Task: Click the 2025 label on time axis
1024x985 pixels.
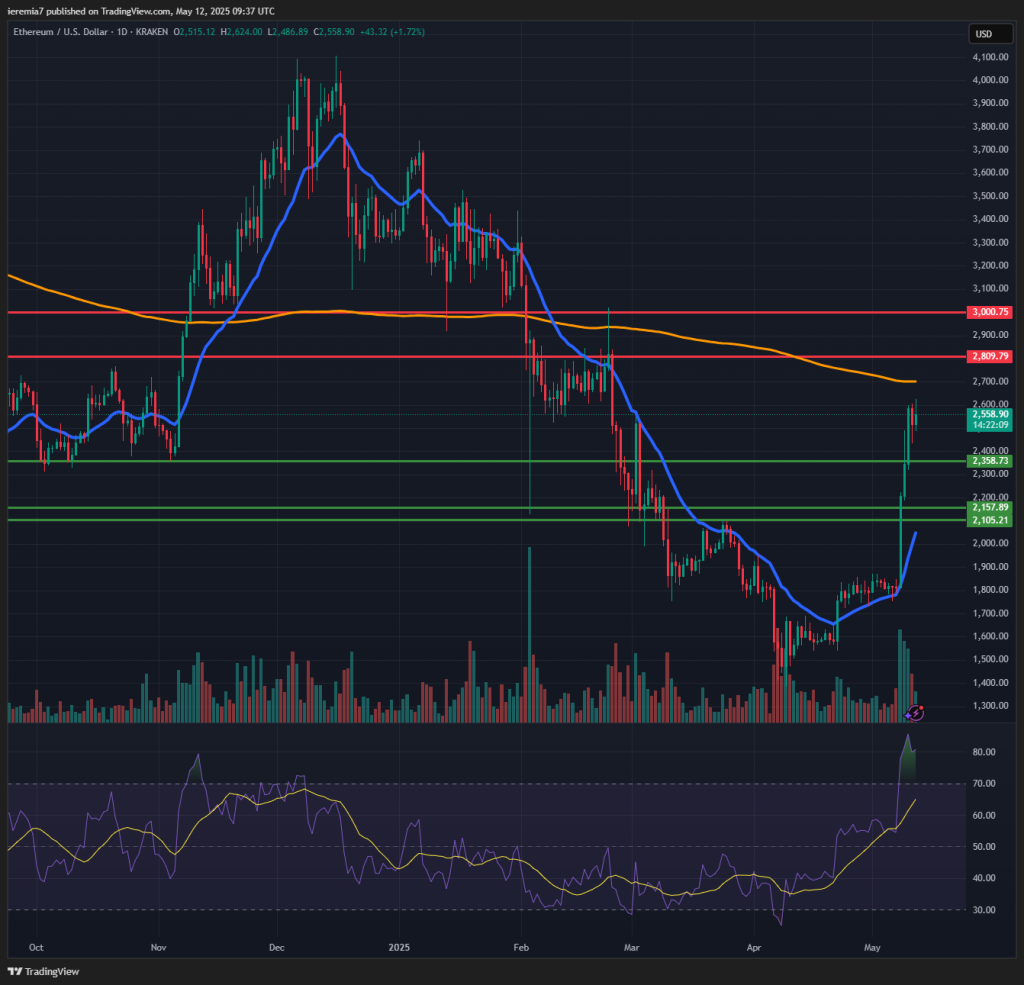Action: (398, 948)
